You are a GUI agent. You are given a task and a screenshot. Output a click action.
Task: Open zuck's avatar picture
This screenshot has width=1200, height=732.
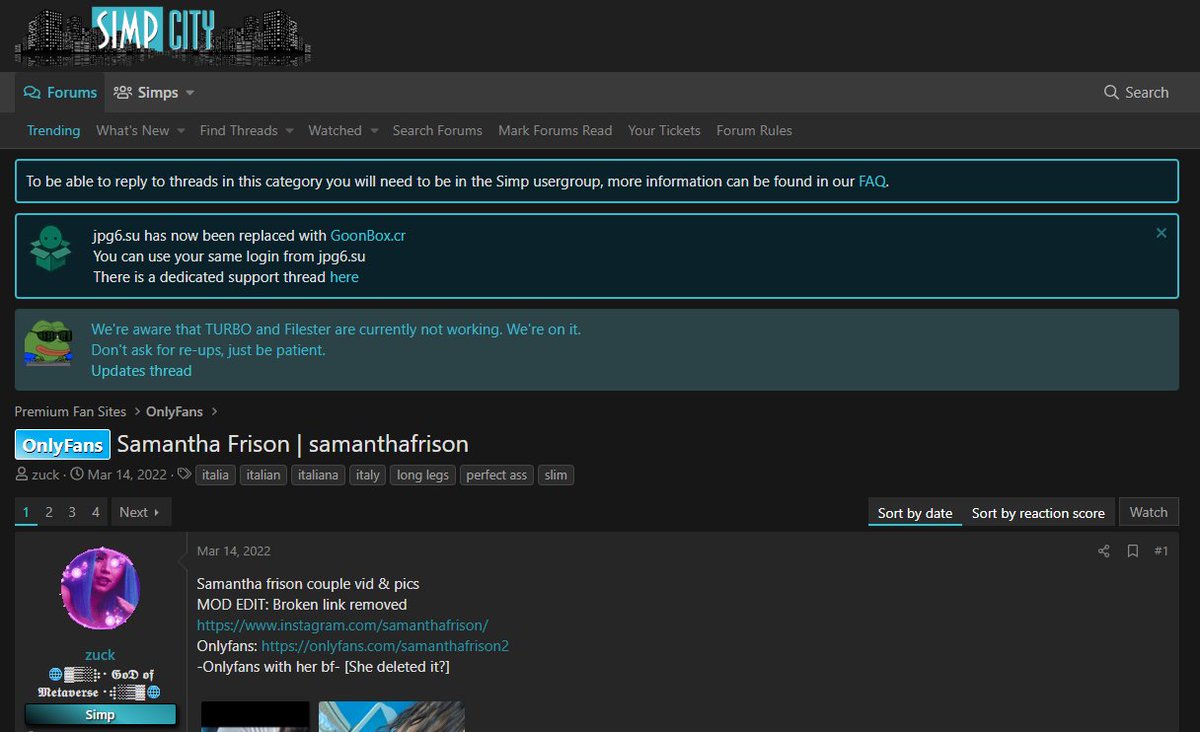100,588
